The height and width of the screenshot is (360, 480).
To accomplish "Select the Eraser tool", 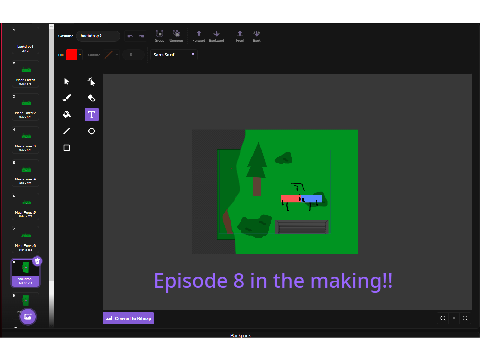I will tap(91, 98).
